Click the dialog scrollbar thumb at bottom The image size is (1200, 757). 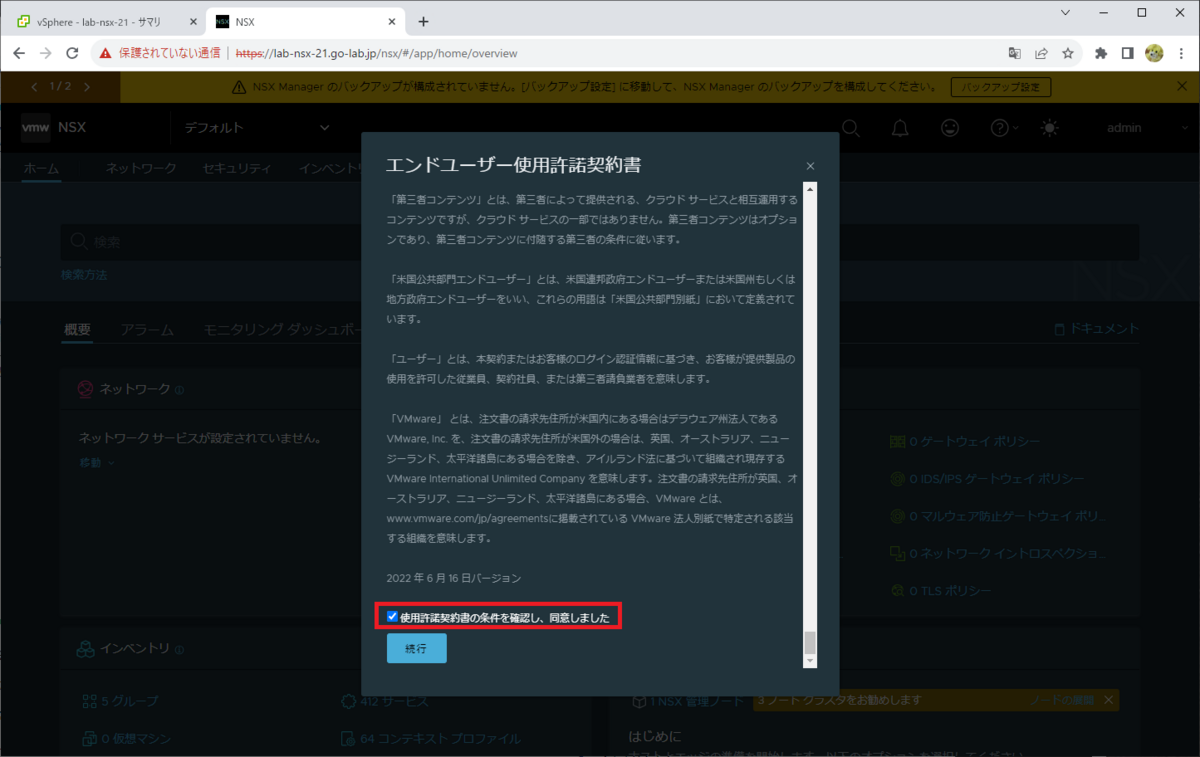[x=810, y=642]
